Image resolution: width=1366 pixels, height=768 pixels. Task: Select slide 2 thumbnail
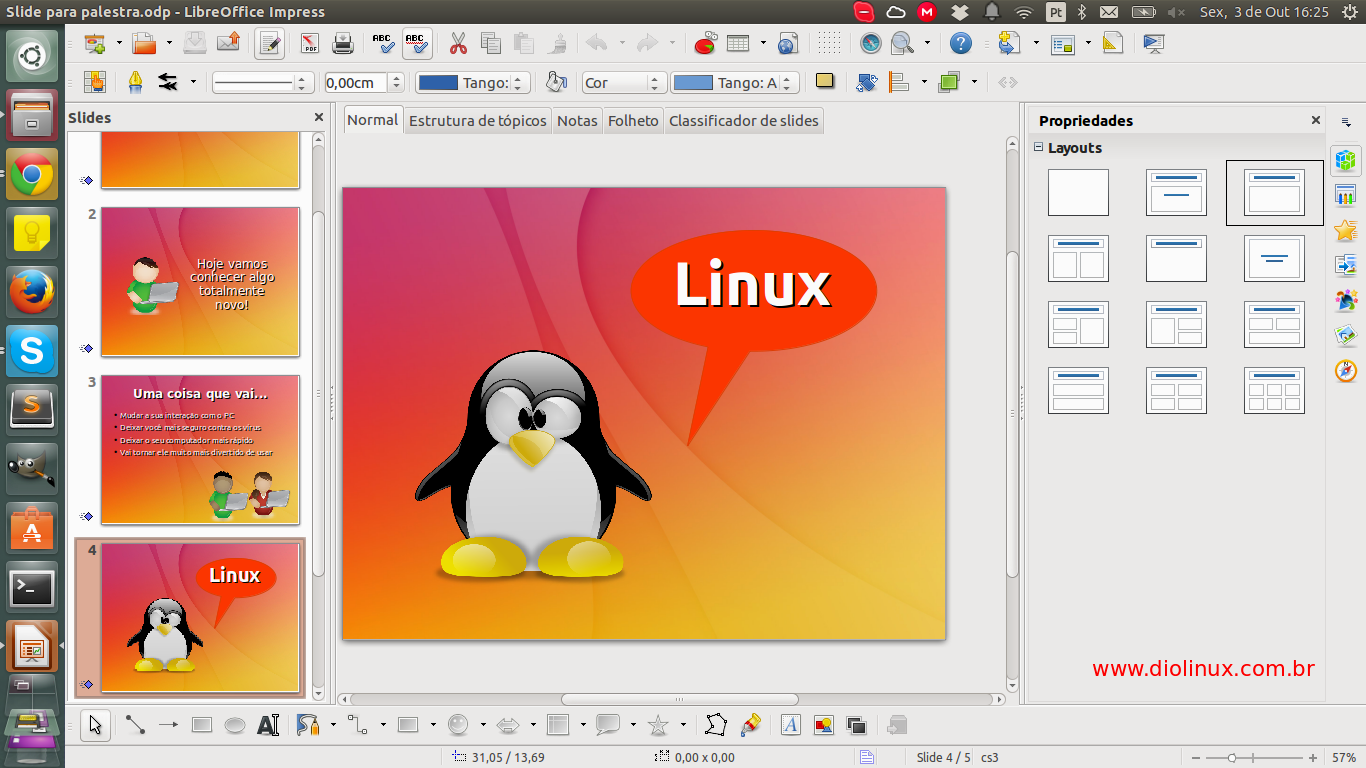click(200, 281)
